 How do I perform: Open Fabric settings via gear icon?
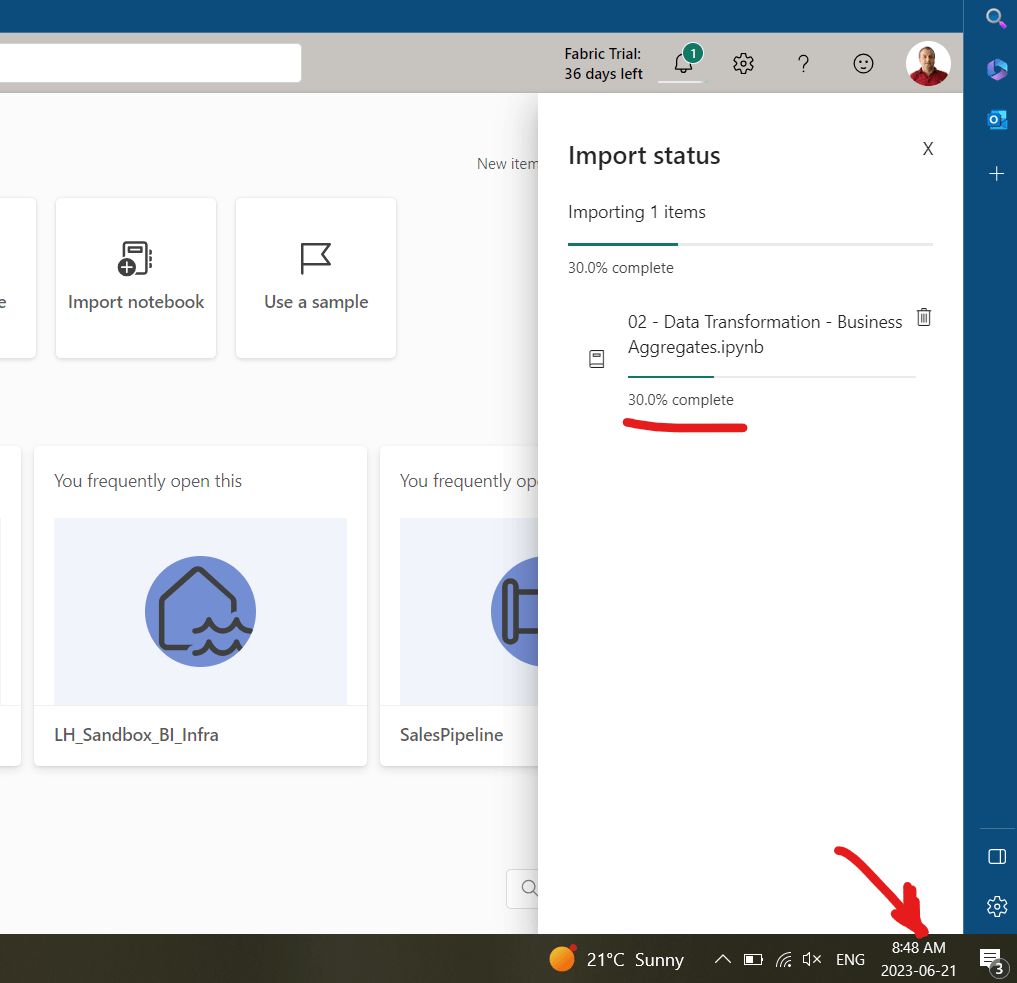[x=743, y=63]
